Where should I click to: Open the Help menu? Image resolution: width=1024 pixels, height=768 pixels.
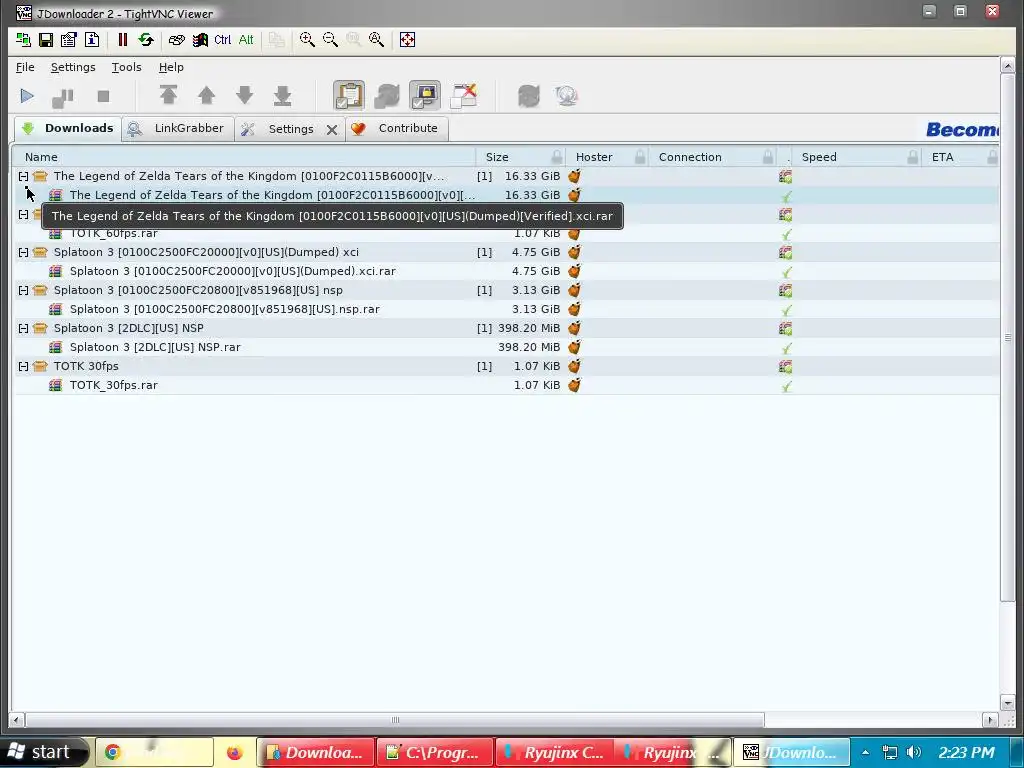(171, 67)
